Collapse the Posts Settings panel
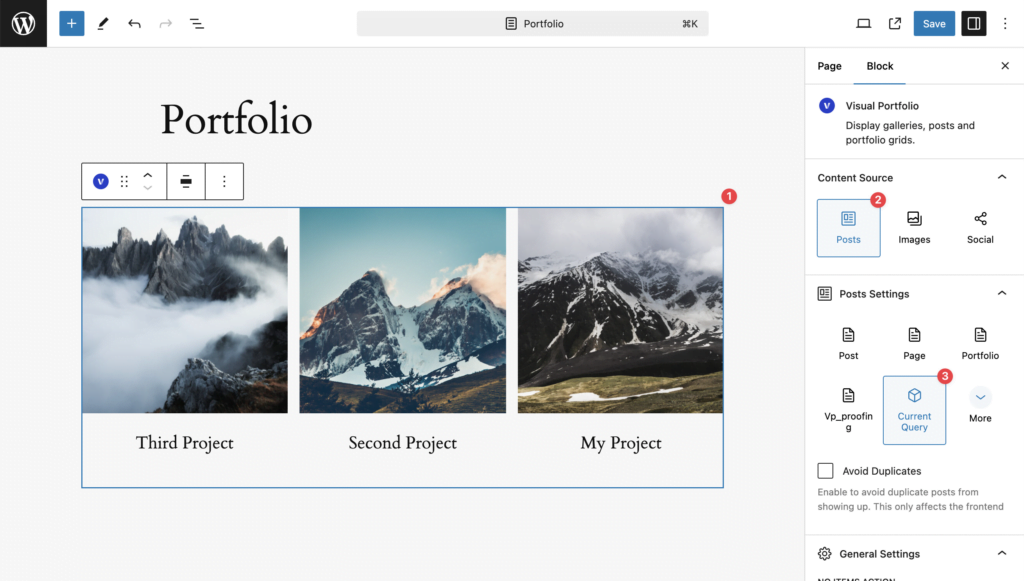The height and width of the screenshot is (581, 1024). coord(1002,294)
